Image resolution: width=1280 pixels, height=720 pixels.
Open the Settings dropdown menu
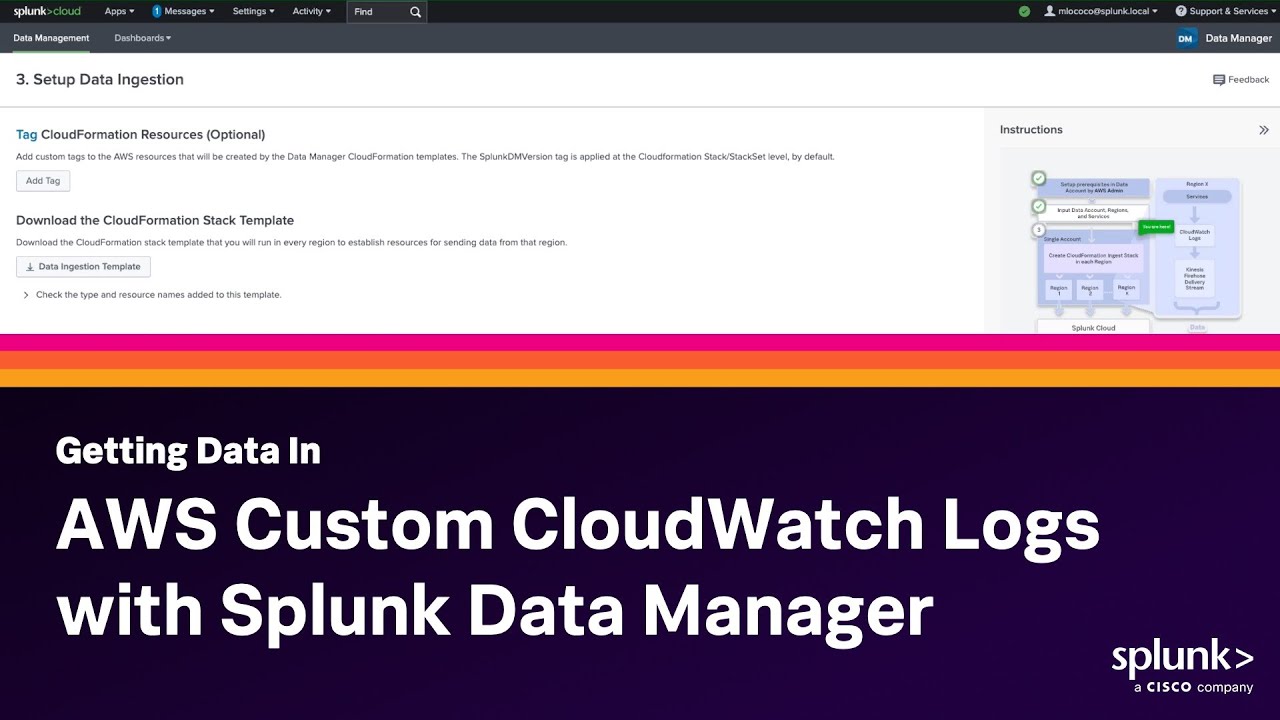[254, 11]
